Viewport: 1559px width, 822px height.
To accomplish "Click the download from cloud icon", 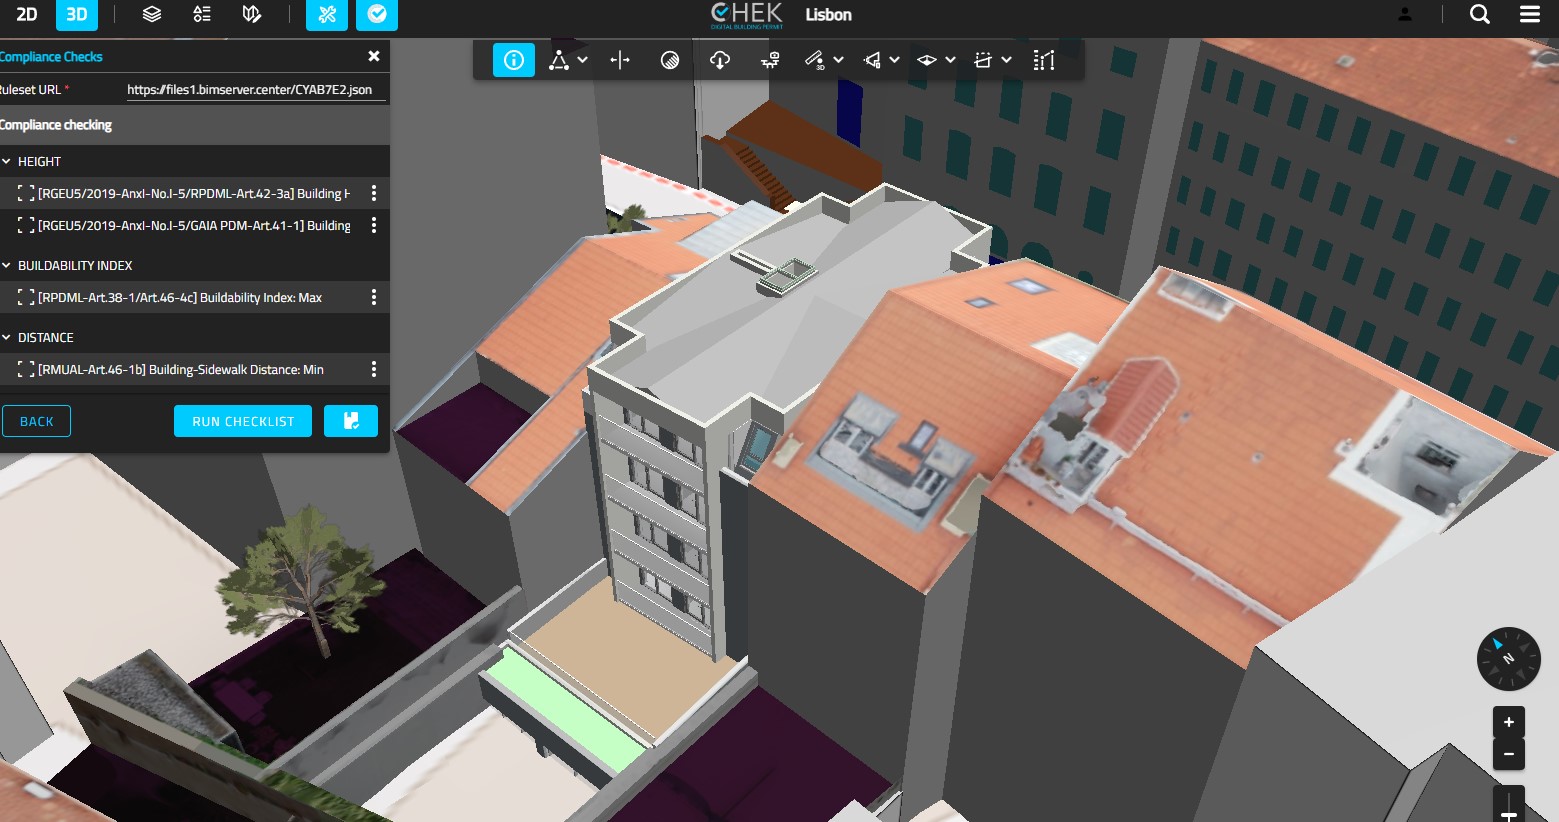I will point(719,60).
